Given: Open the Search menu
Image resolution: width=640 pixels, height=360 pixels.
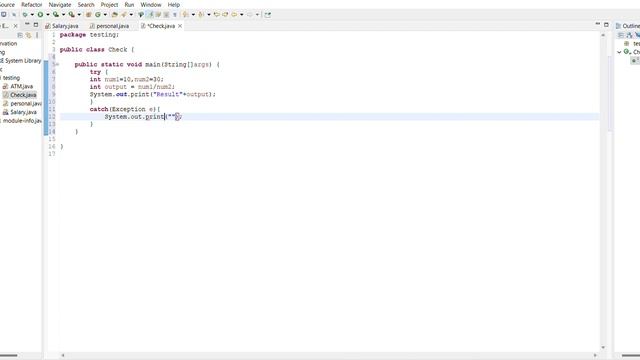Looking at the screenshot, I should pyautogui.click(x=86, y=4).
